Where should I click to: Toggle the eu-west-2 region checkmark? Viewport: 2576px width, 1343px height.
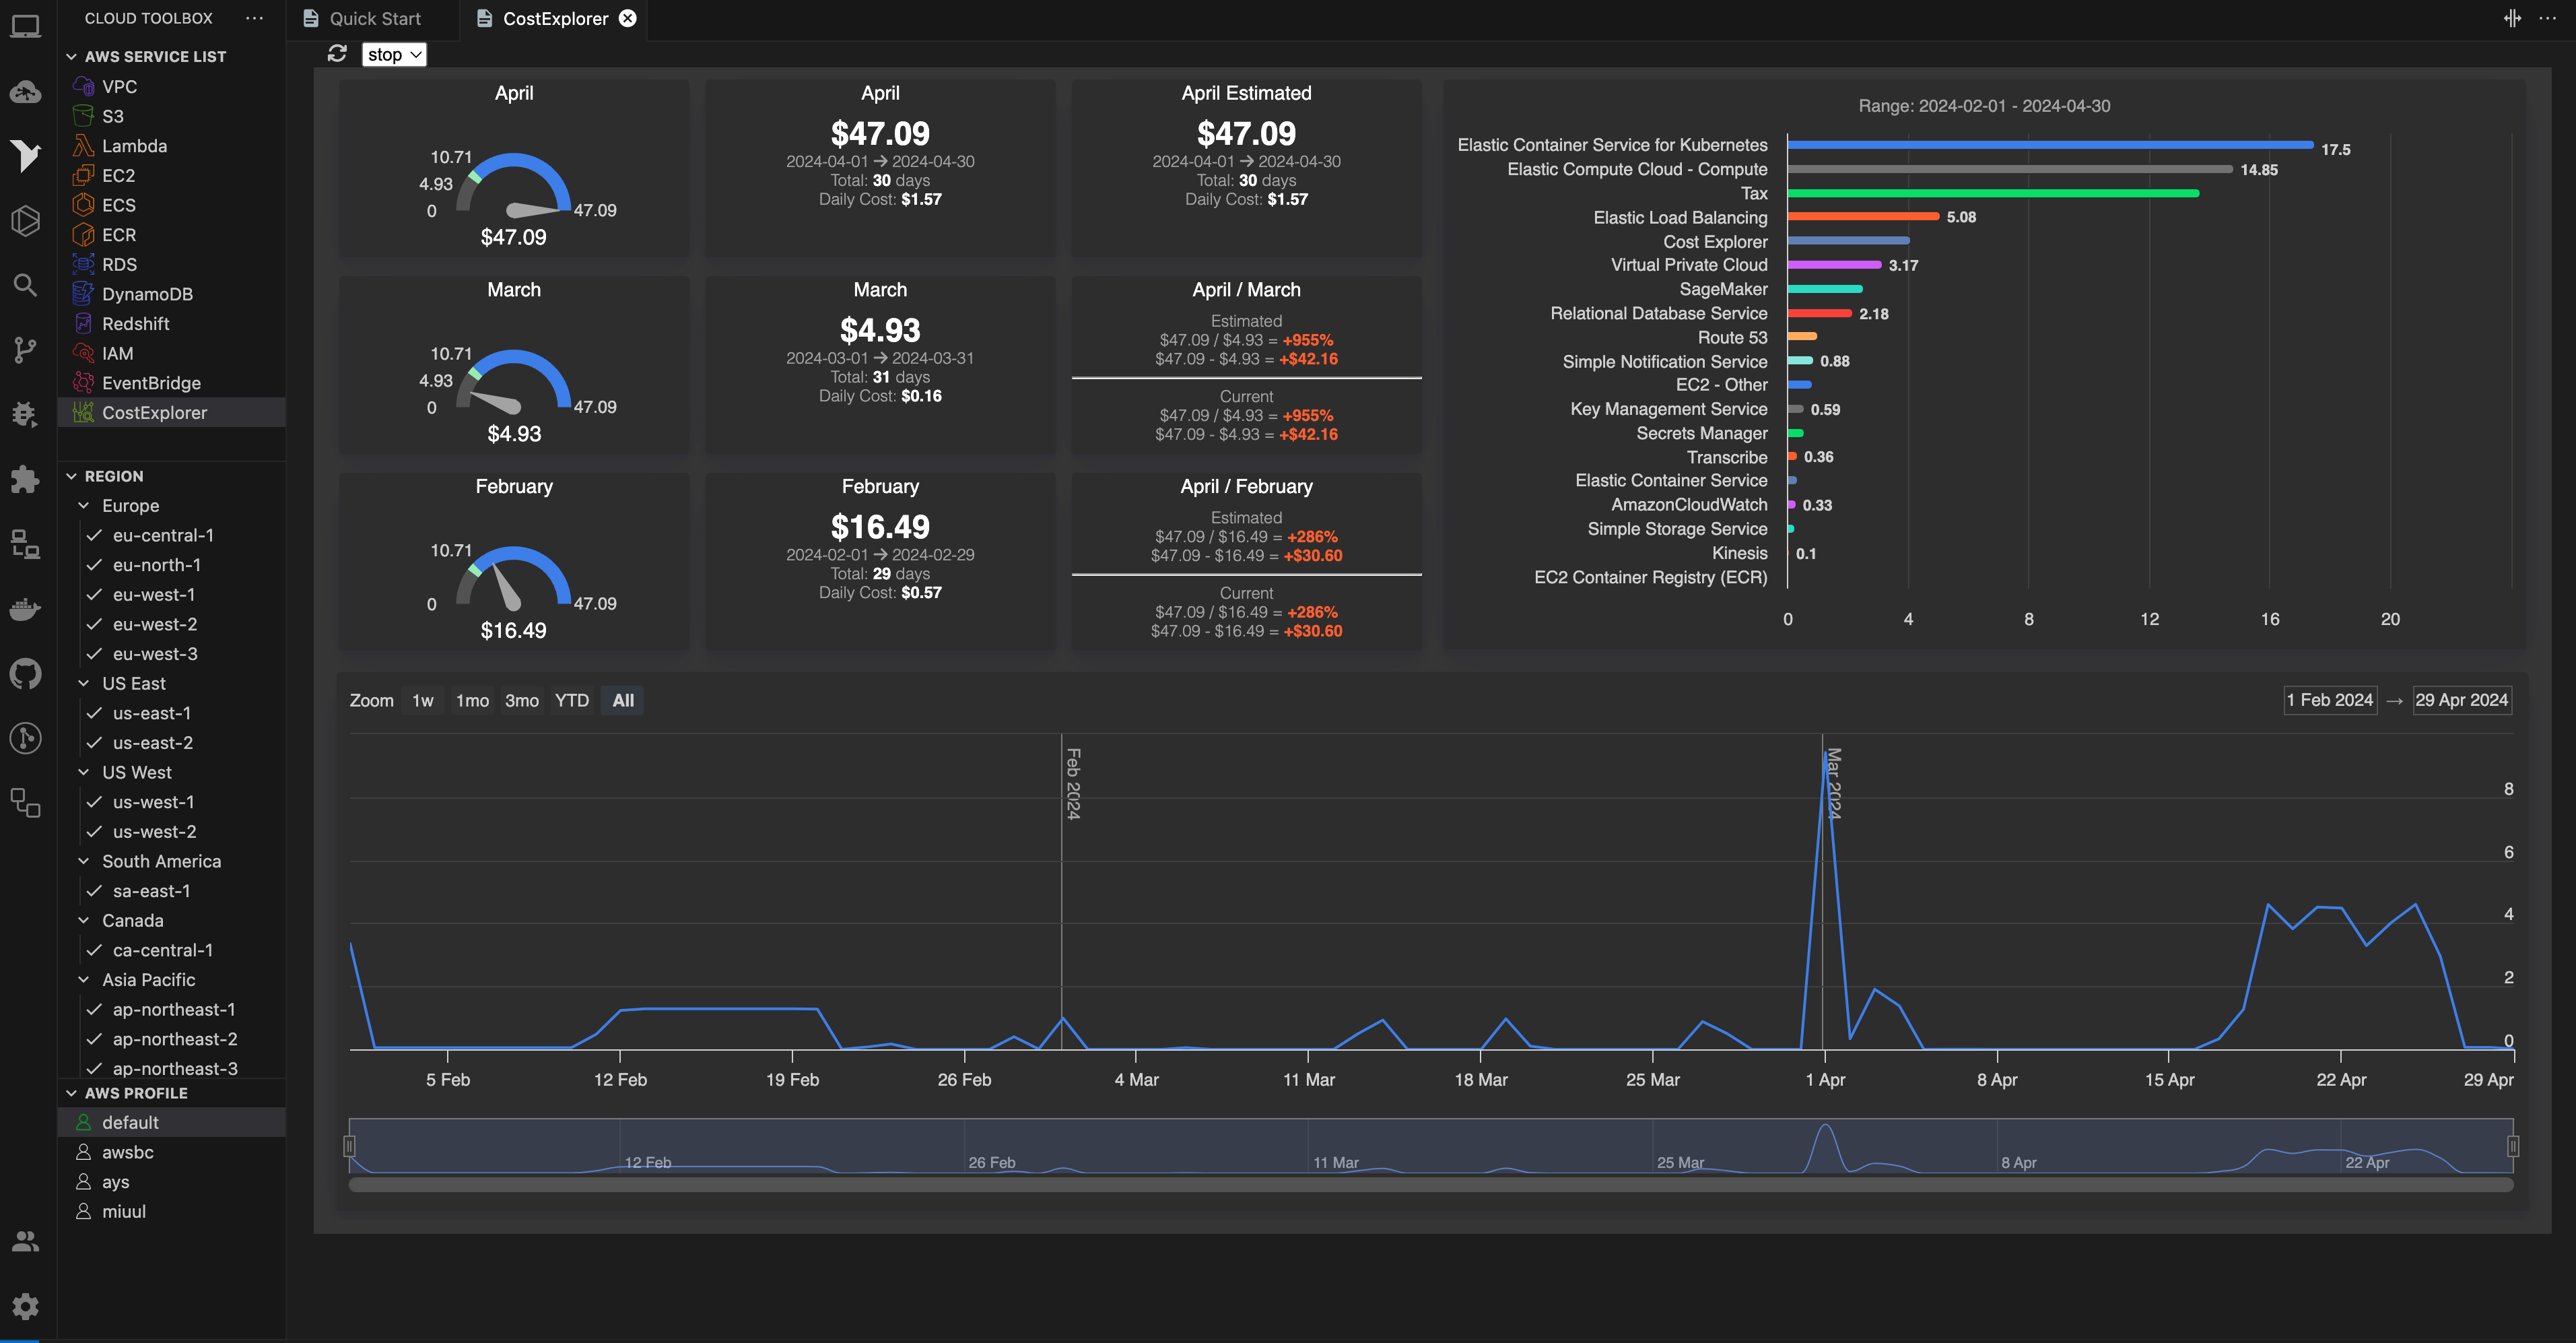(x=94, y=624)
